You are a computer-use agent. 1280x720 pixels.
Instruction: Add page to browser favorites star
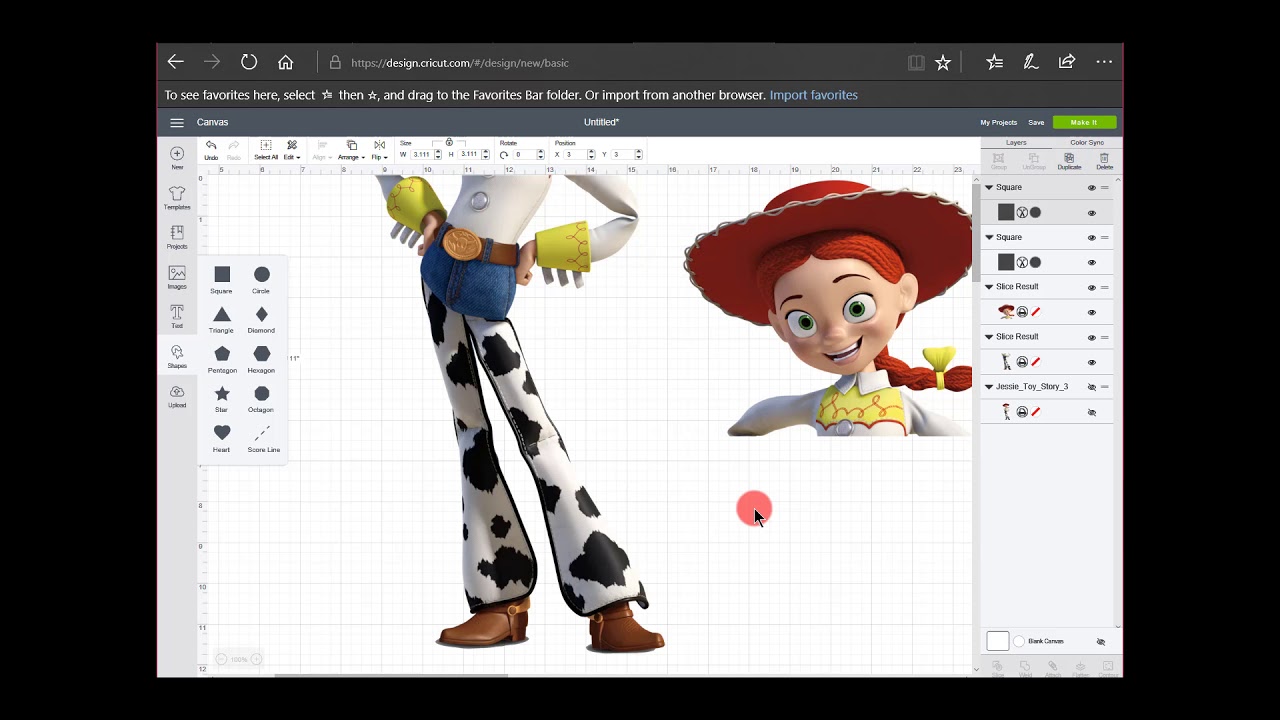(943, 62)
